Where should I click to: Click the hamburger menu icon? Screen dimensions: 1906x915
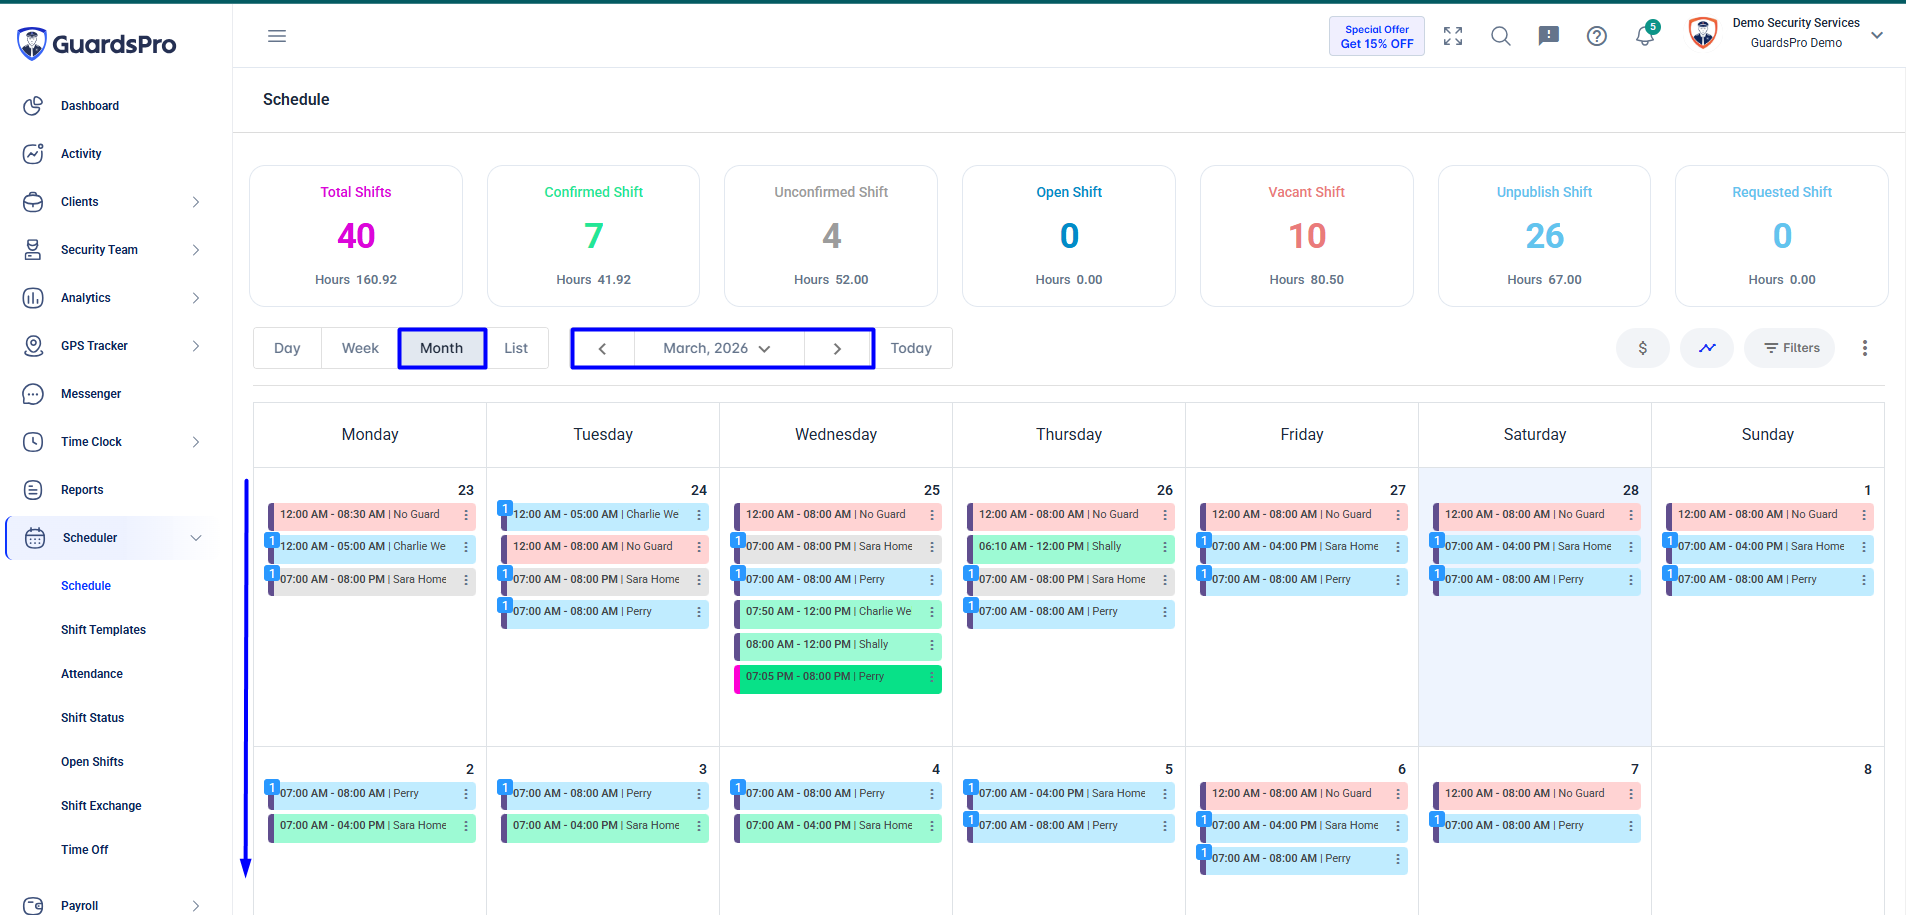pyautogui.click(x=277, y=36)
